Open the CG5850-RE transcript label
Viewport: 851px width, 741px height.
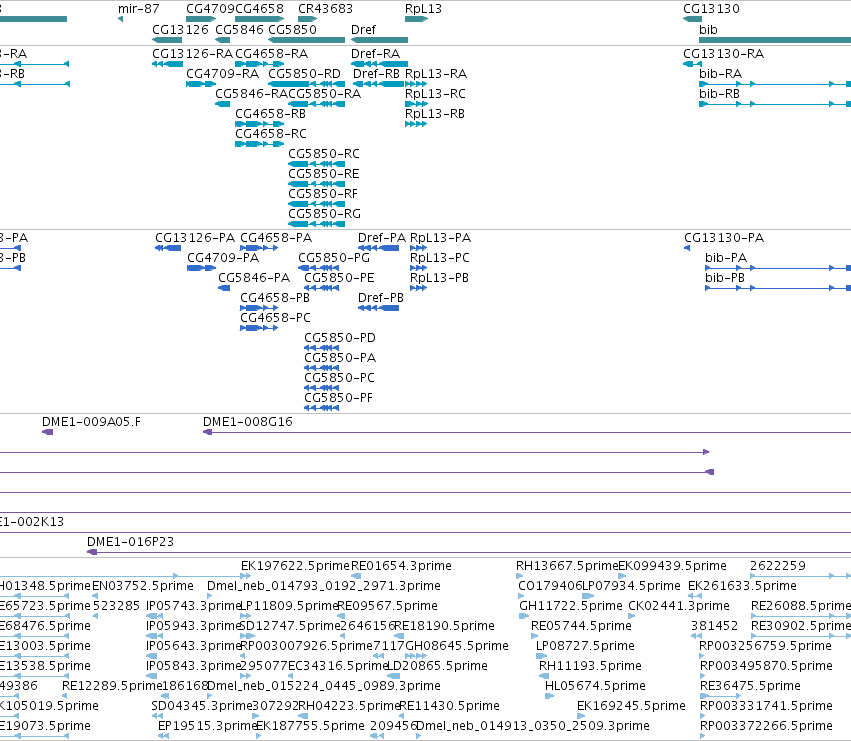tap(323, 174)
